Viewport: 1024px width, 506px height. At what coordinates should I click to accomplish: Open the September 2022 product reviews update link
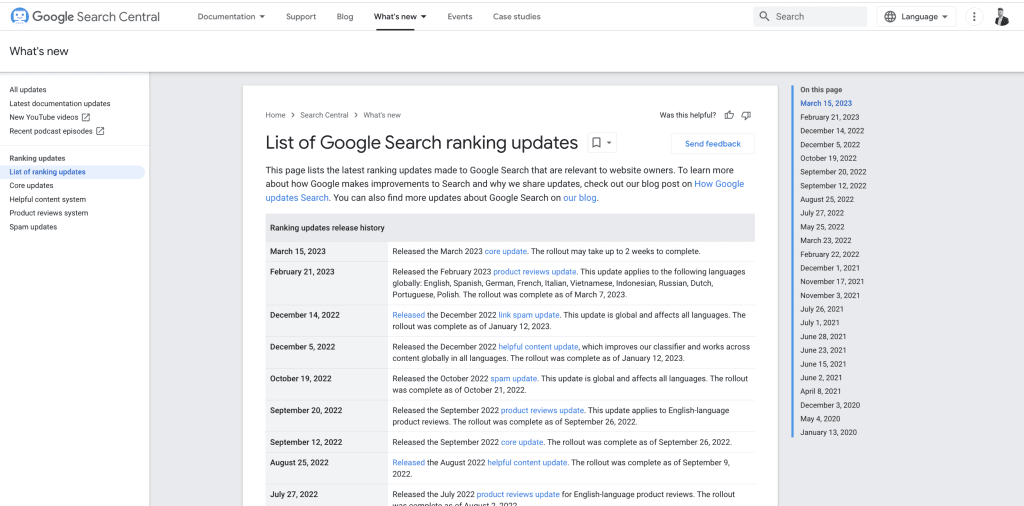(x=542, y=411)
